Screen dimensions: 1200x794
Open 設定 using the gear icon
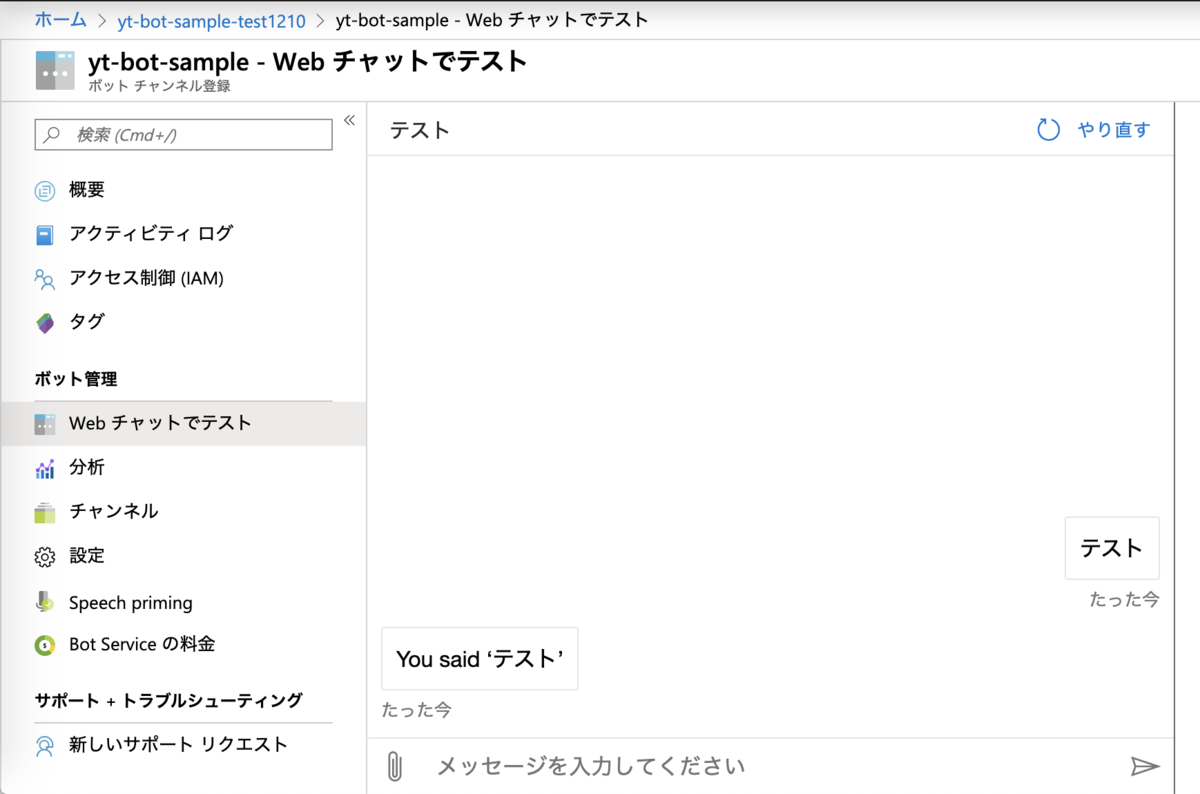(x=44, y=555)
